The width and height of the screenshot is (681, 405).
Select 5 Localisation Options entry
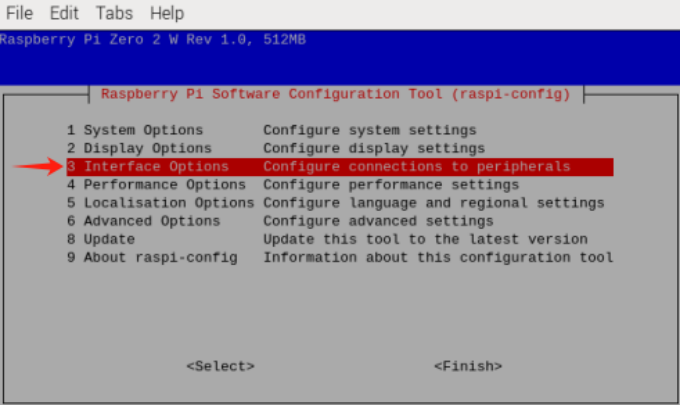160,203
